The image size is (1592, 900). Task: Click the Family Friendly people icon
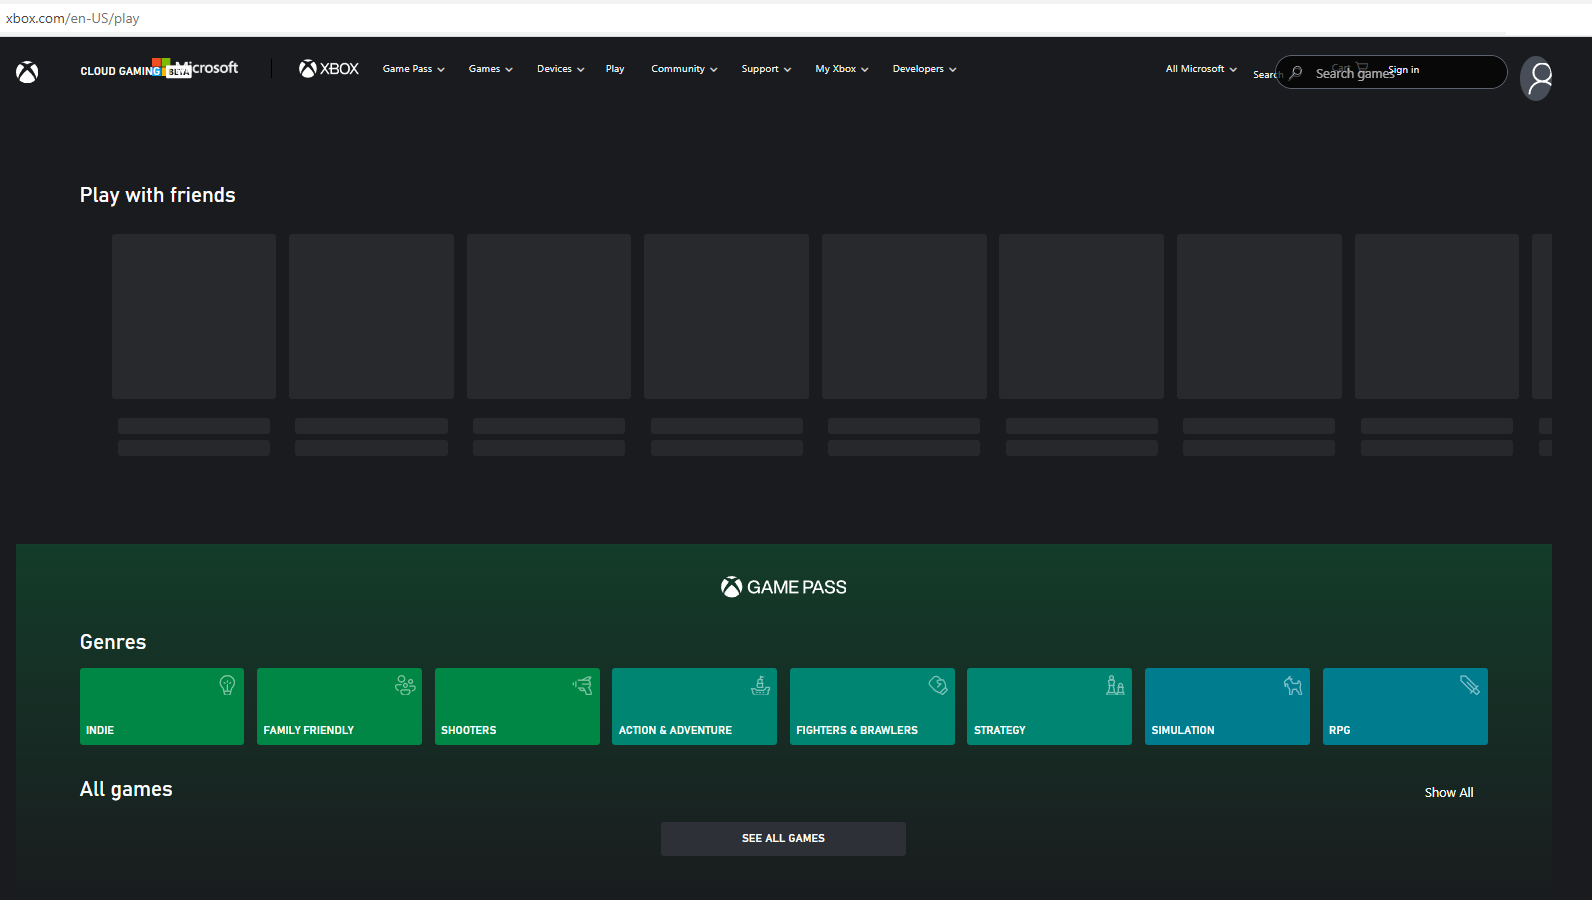click(405, 685)
